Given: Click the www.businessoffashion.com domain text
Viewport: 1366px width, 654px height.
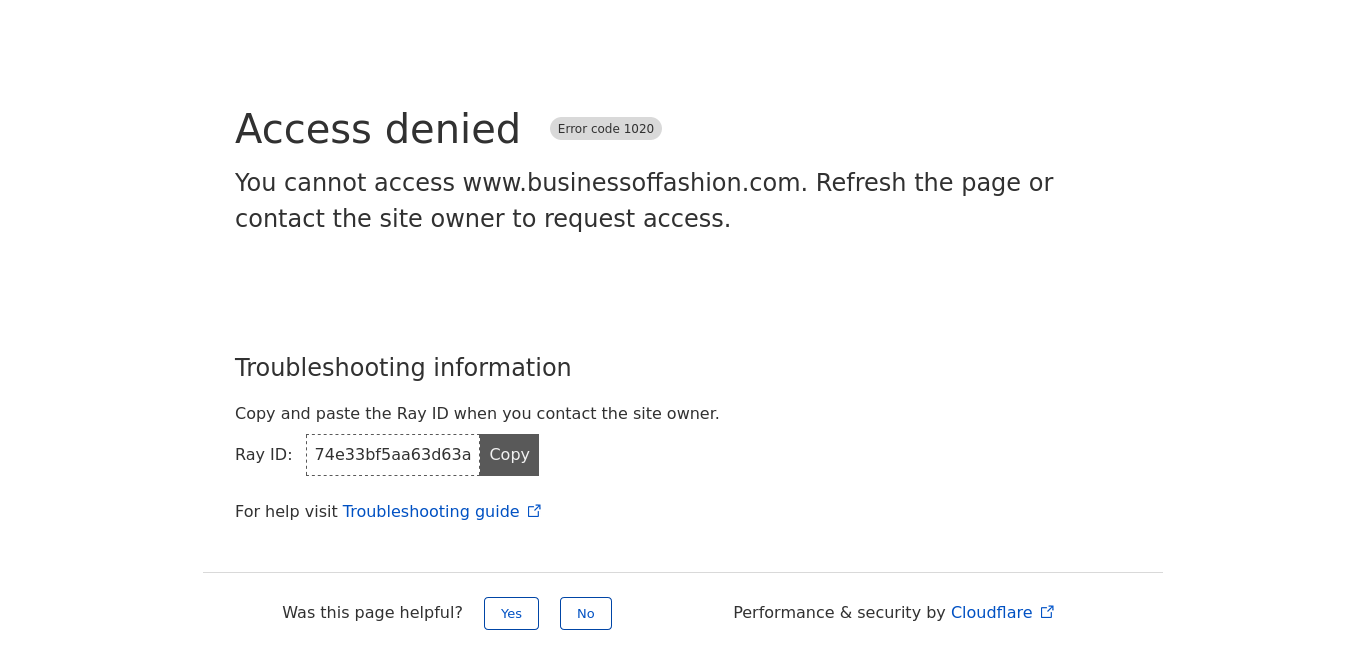Looking at the screenshot, I should tap(633, 183).
